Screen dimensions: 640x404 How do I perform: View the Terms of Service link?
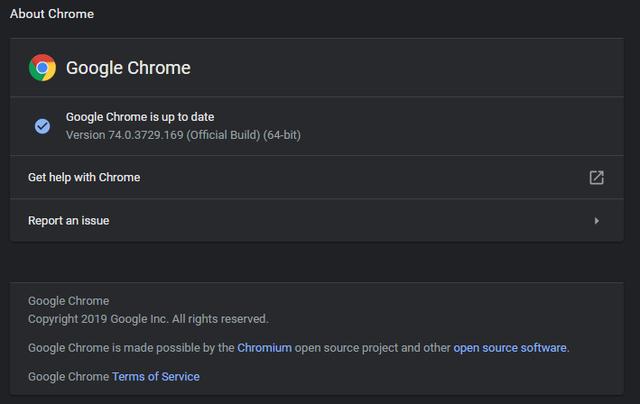pos(156,376)
